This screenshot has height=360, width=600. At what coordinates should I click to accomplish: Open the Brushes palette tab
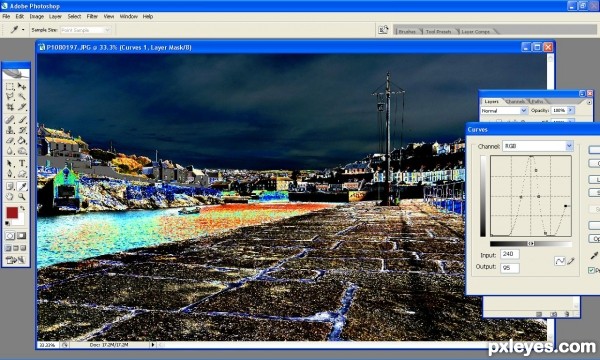point(407,31)
